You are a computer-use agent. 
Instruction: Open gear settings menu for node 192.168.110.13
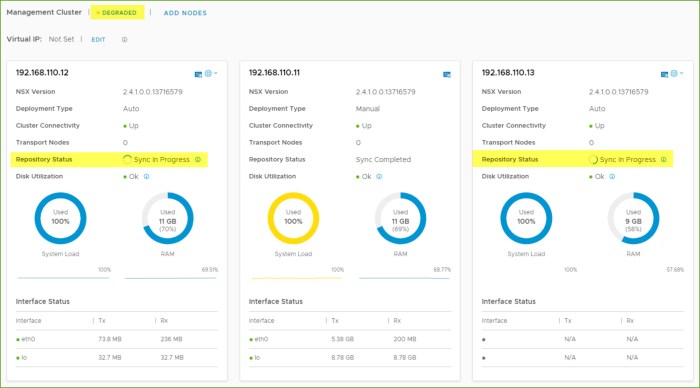[677, 73]
